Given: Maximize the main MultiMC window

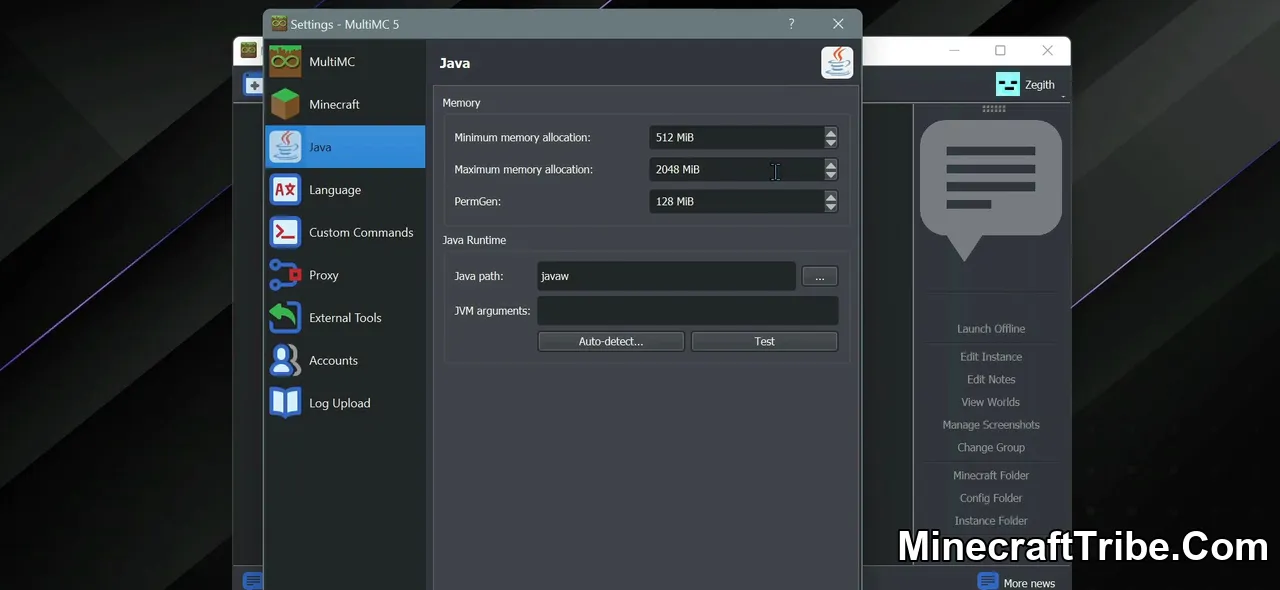Looking at the screenshot, I should click(x=1000, y=50).
